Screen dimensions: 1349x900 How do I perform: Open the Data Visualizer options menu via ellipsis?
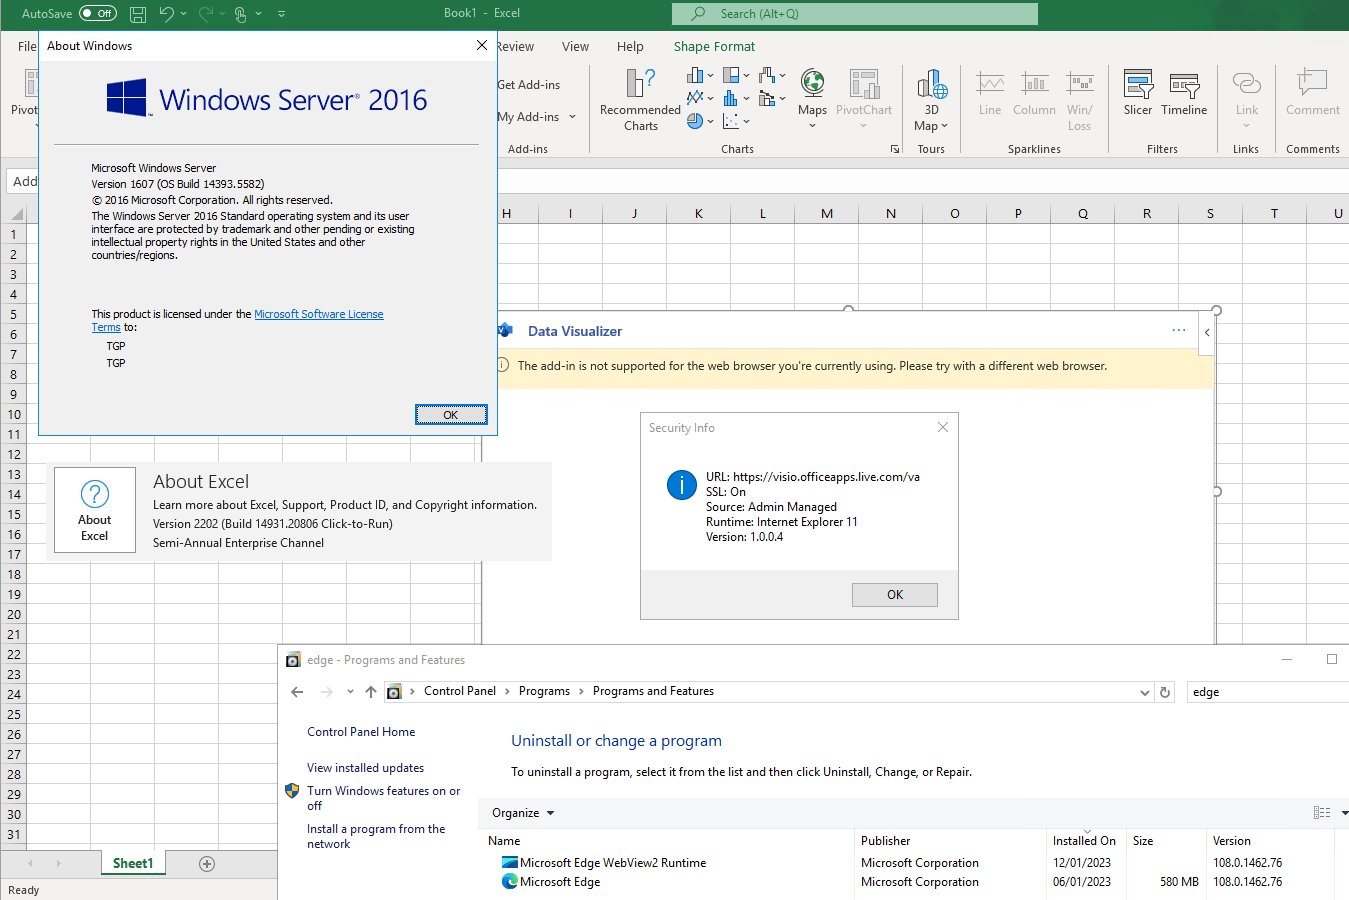1179,330
